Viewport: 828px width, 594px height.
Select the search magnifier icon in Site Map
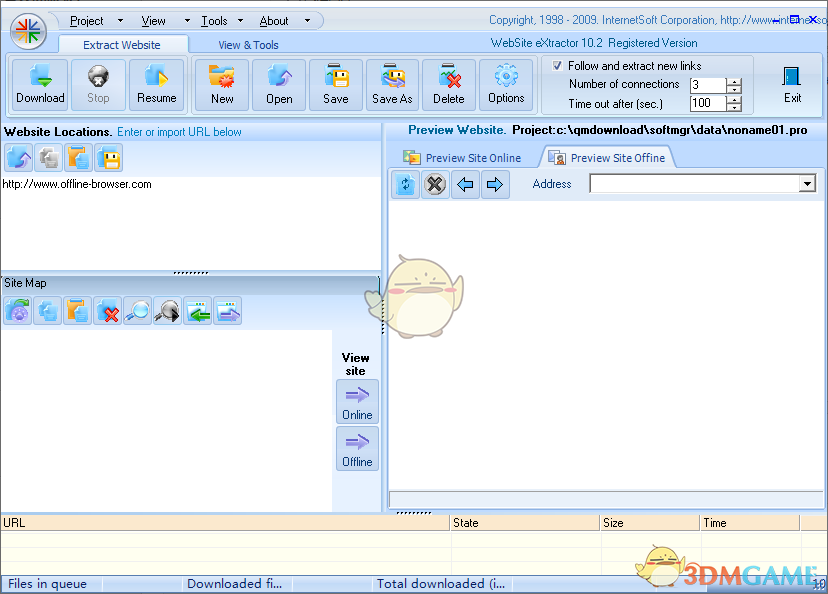(137, 310)
